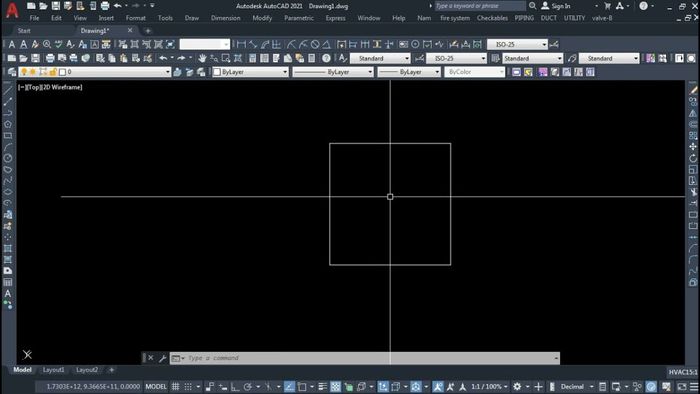
Task: Select the Rotate tool in Modify toolbar
Action: click(693, 158)
